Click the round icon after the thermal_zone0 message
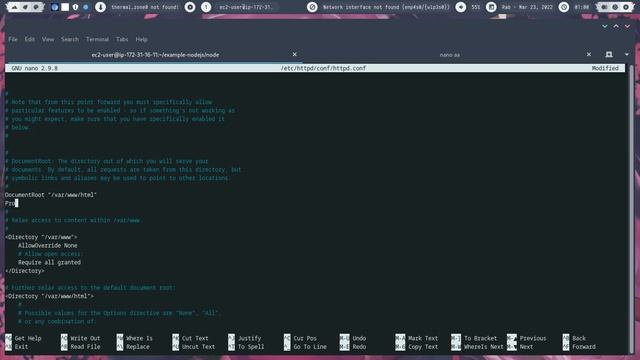 tap(190, 7)
